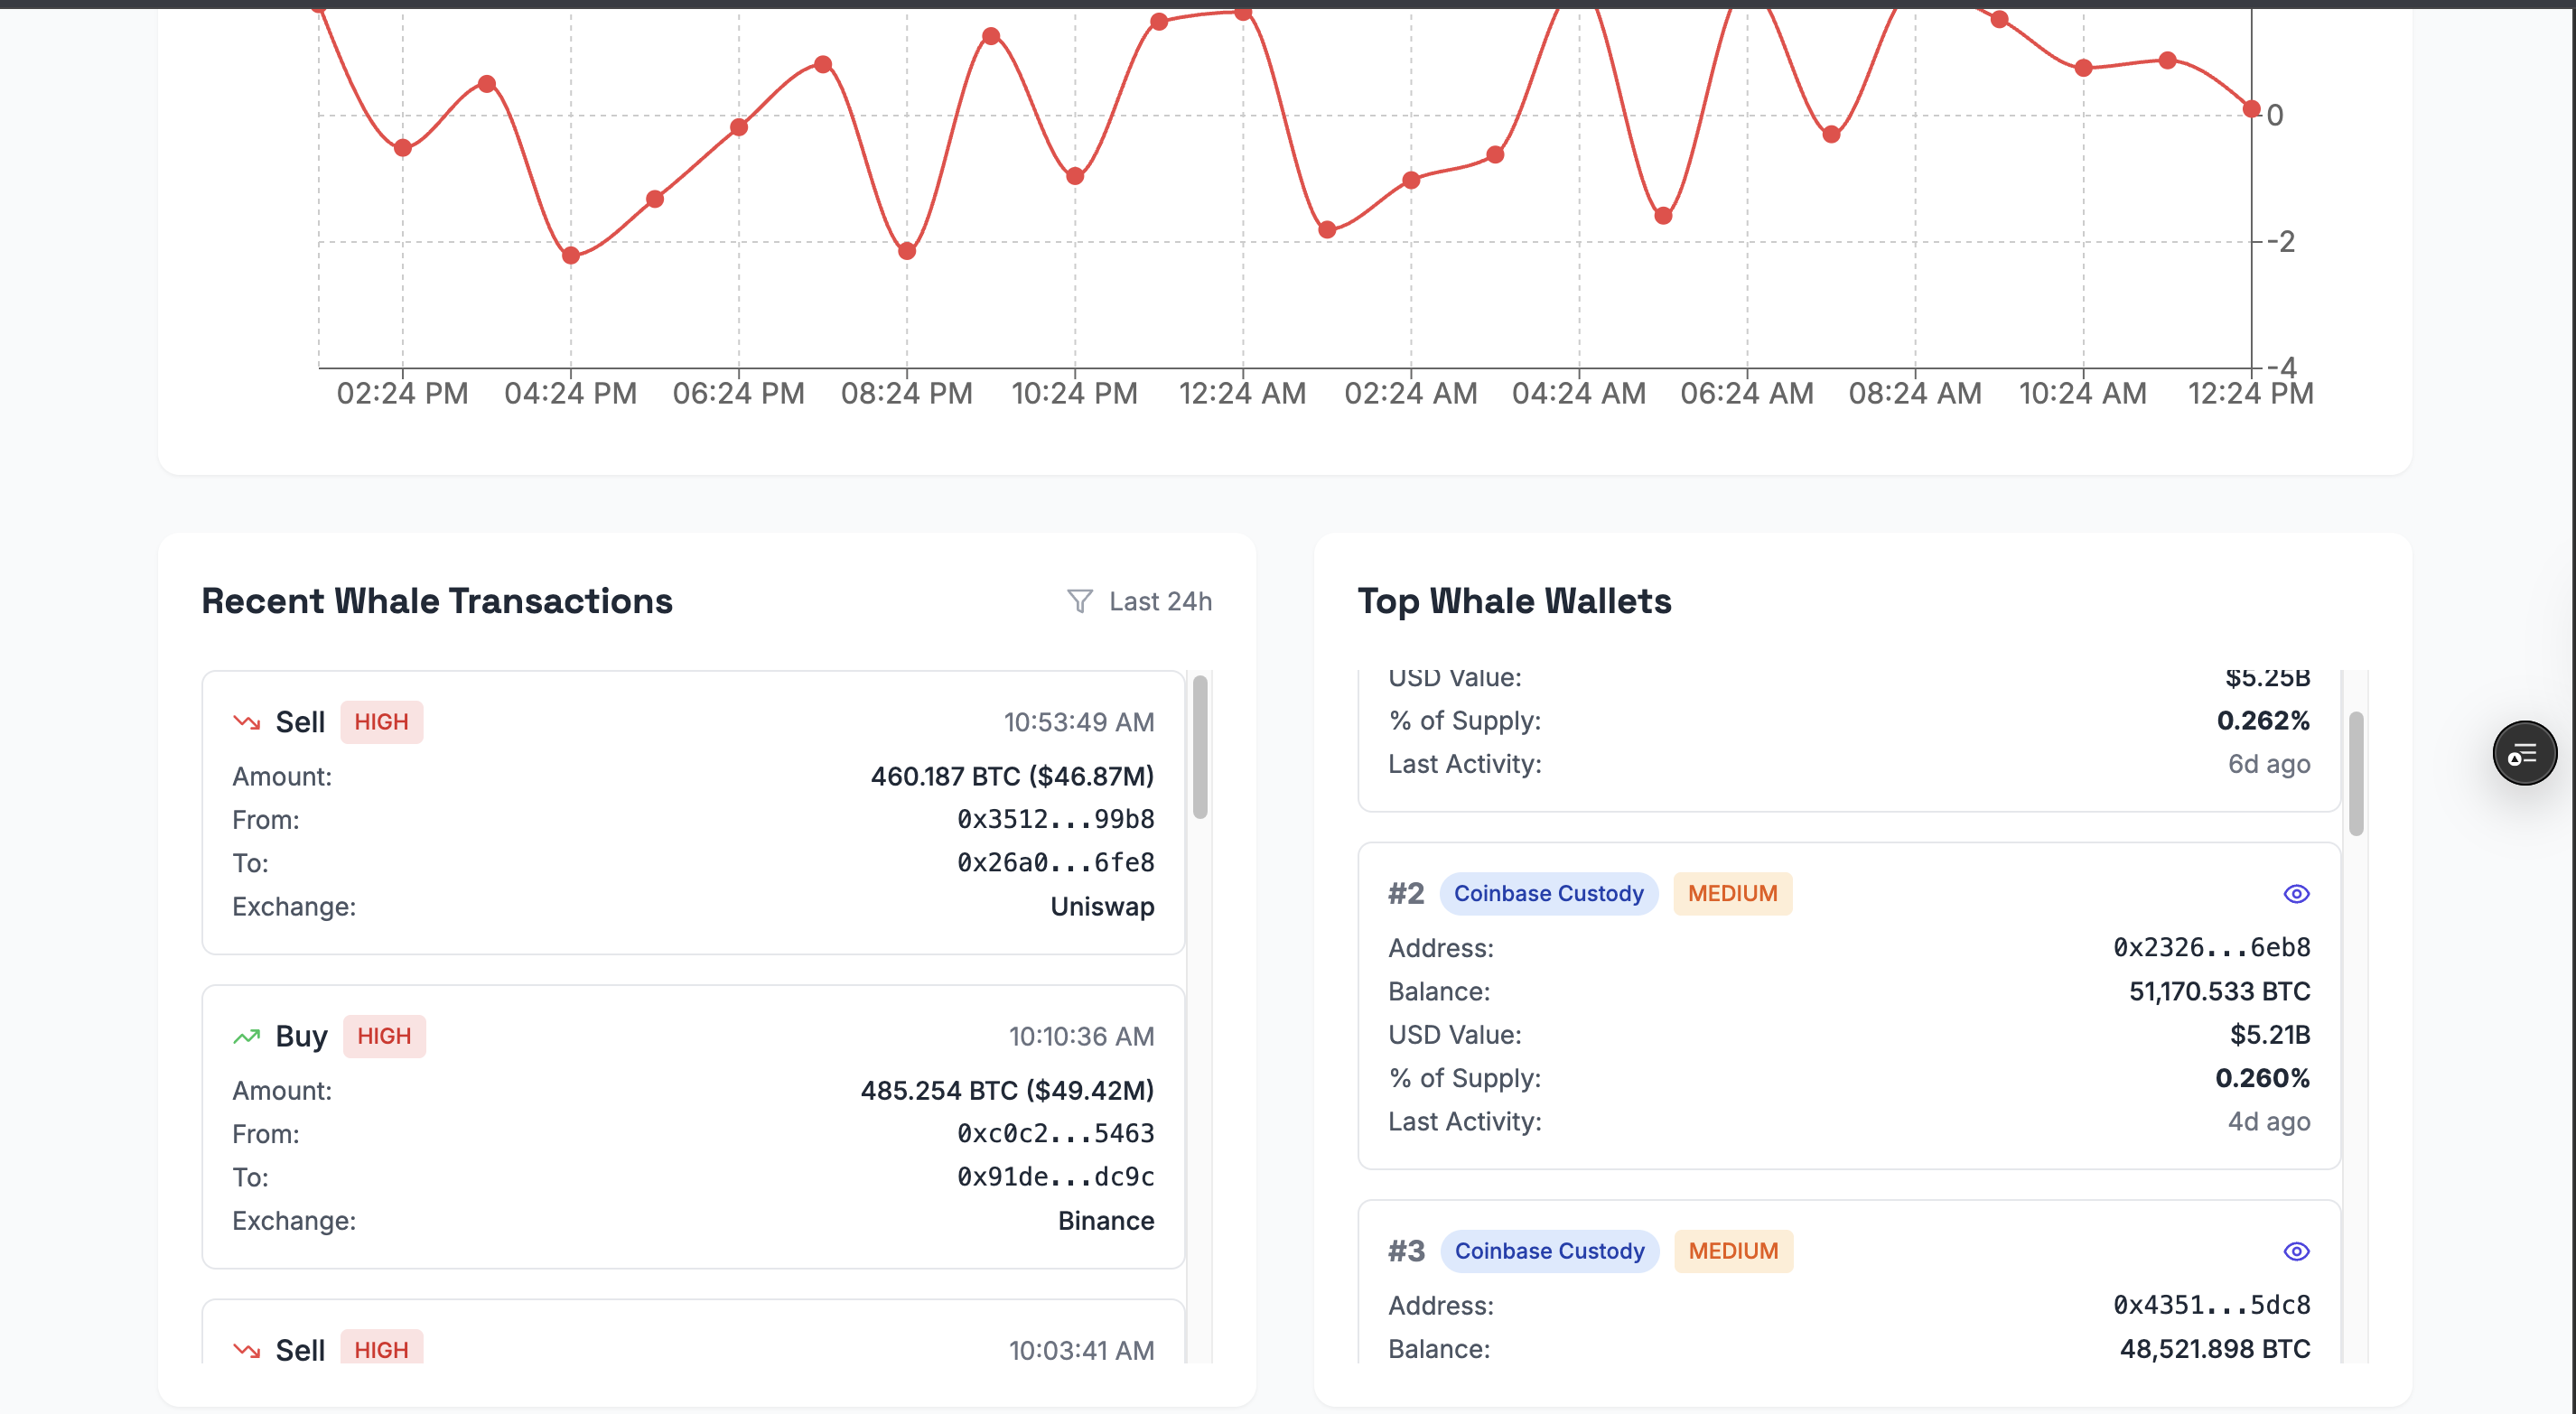
Task: Click the 0x2326...6eb8 wallet address
Action: click(2211, 947)
